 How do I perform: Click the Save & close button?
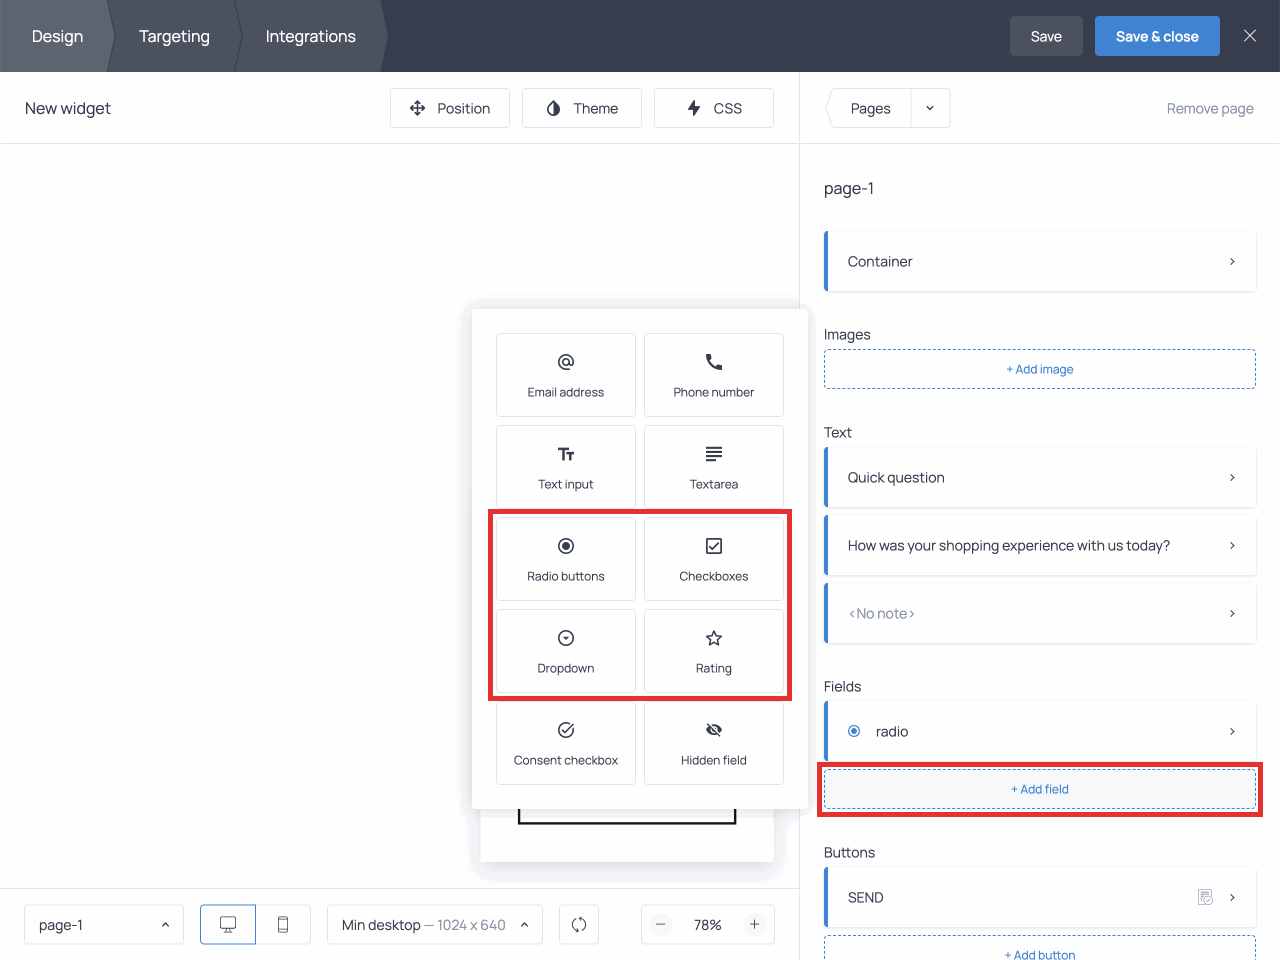point(1157,36)
